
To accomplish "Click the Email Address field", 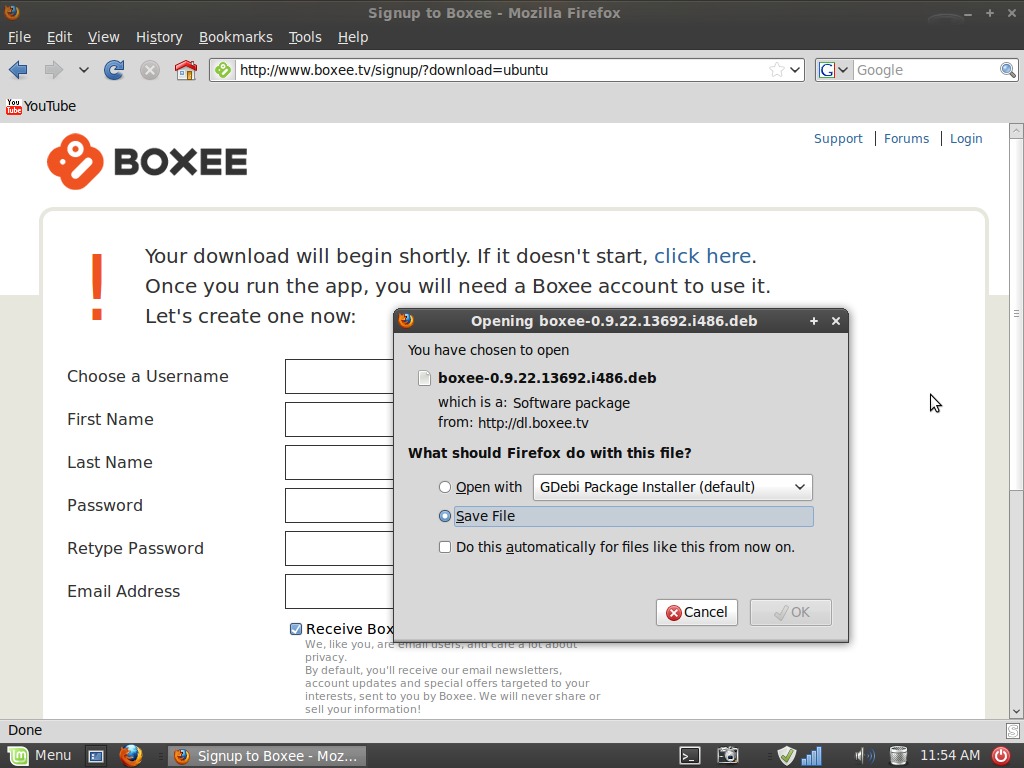I will pos(340,592).
